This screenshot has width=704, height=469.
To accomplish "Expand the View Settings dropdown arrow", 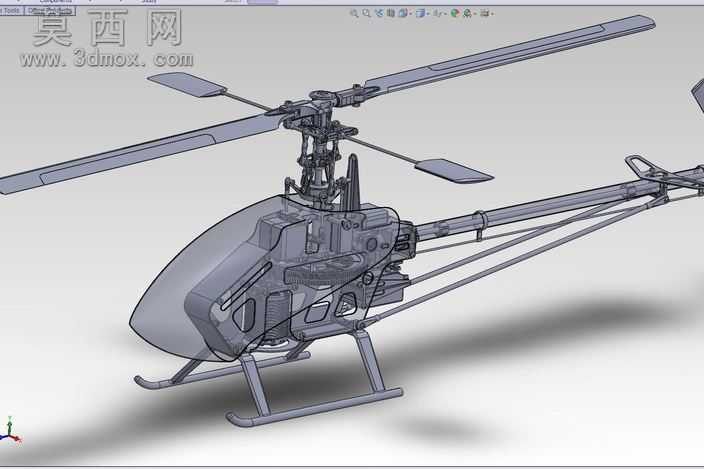I will tap(492, 14).
